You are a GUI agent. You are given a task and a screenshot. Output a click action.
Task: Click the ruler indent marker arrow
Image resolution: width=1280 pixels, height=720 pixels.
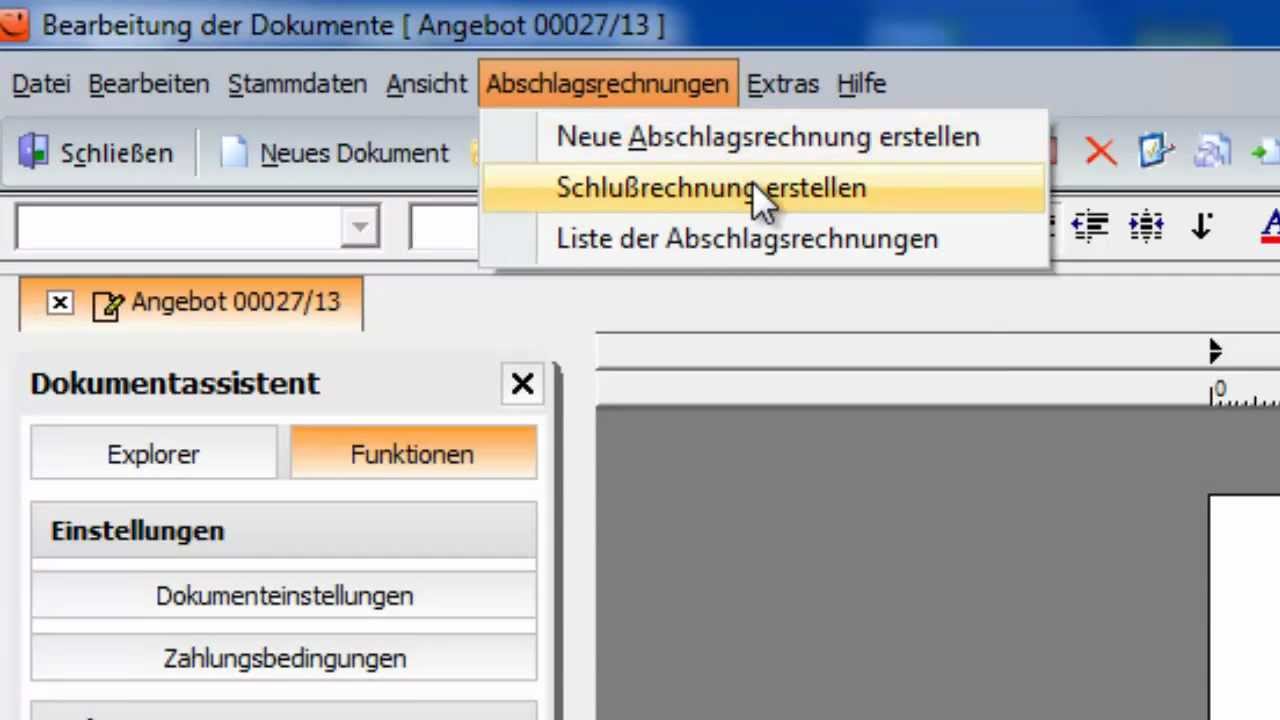click(1215, 351)
